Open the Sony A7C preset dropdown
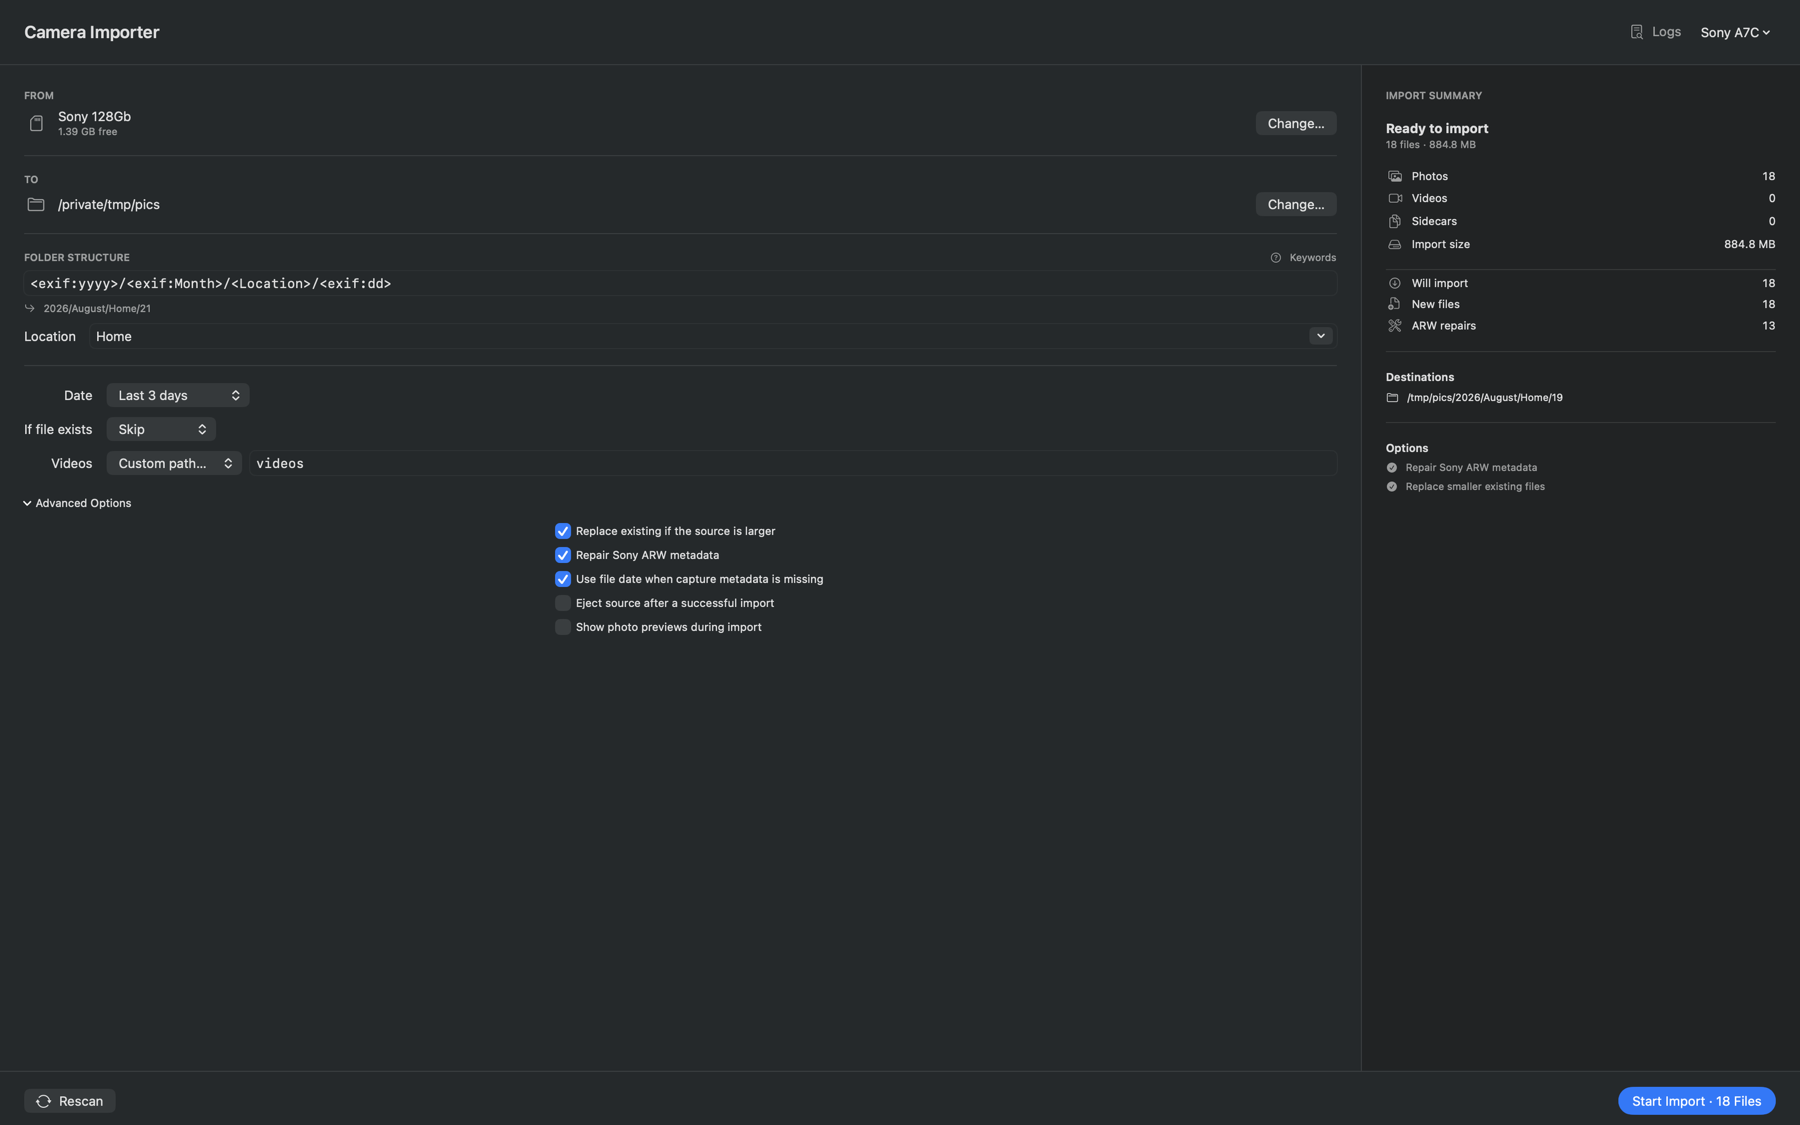1800x1125 pixels. tap(1735, 32)
